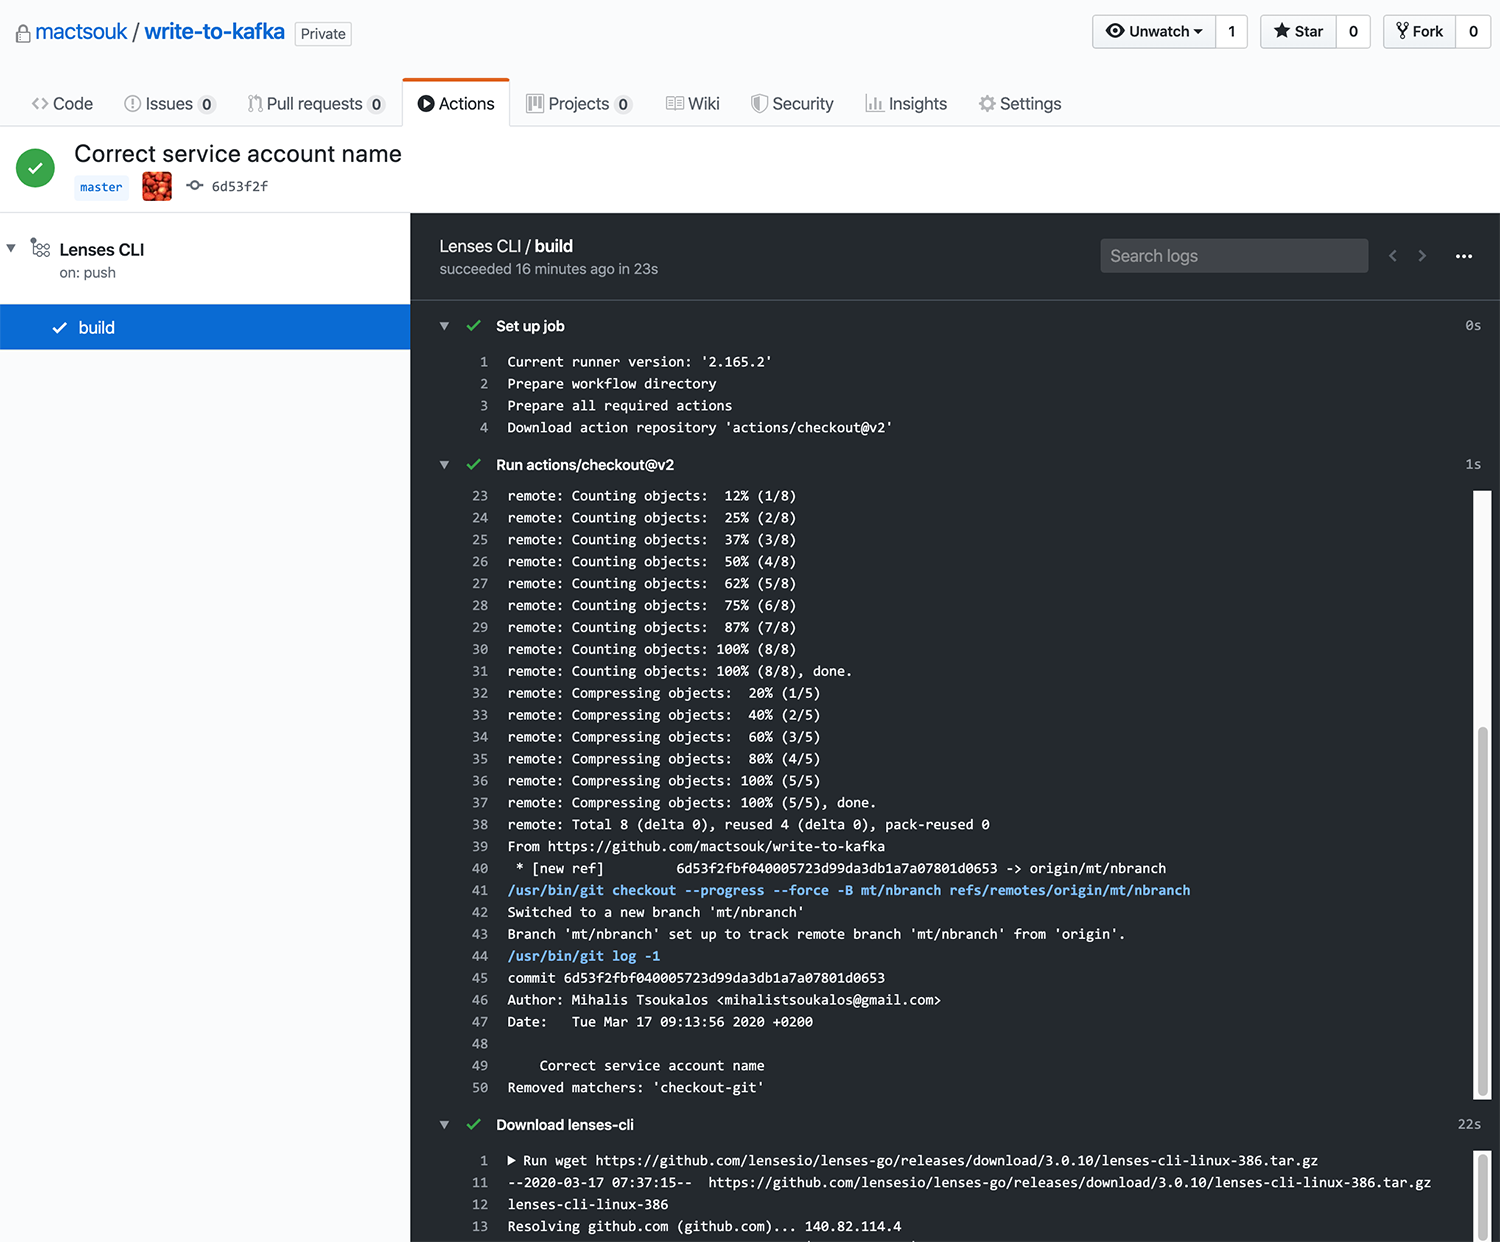Click the Author log line
This screenshot has height=1242, width=1500.
724,1000
